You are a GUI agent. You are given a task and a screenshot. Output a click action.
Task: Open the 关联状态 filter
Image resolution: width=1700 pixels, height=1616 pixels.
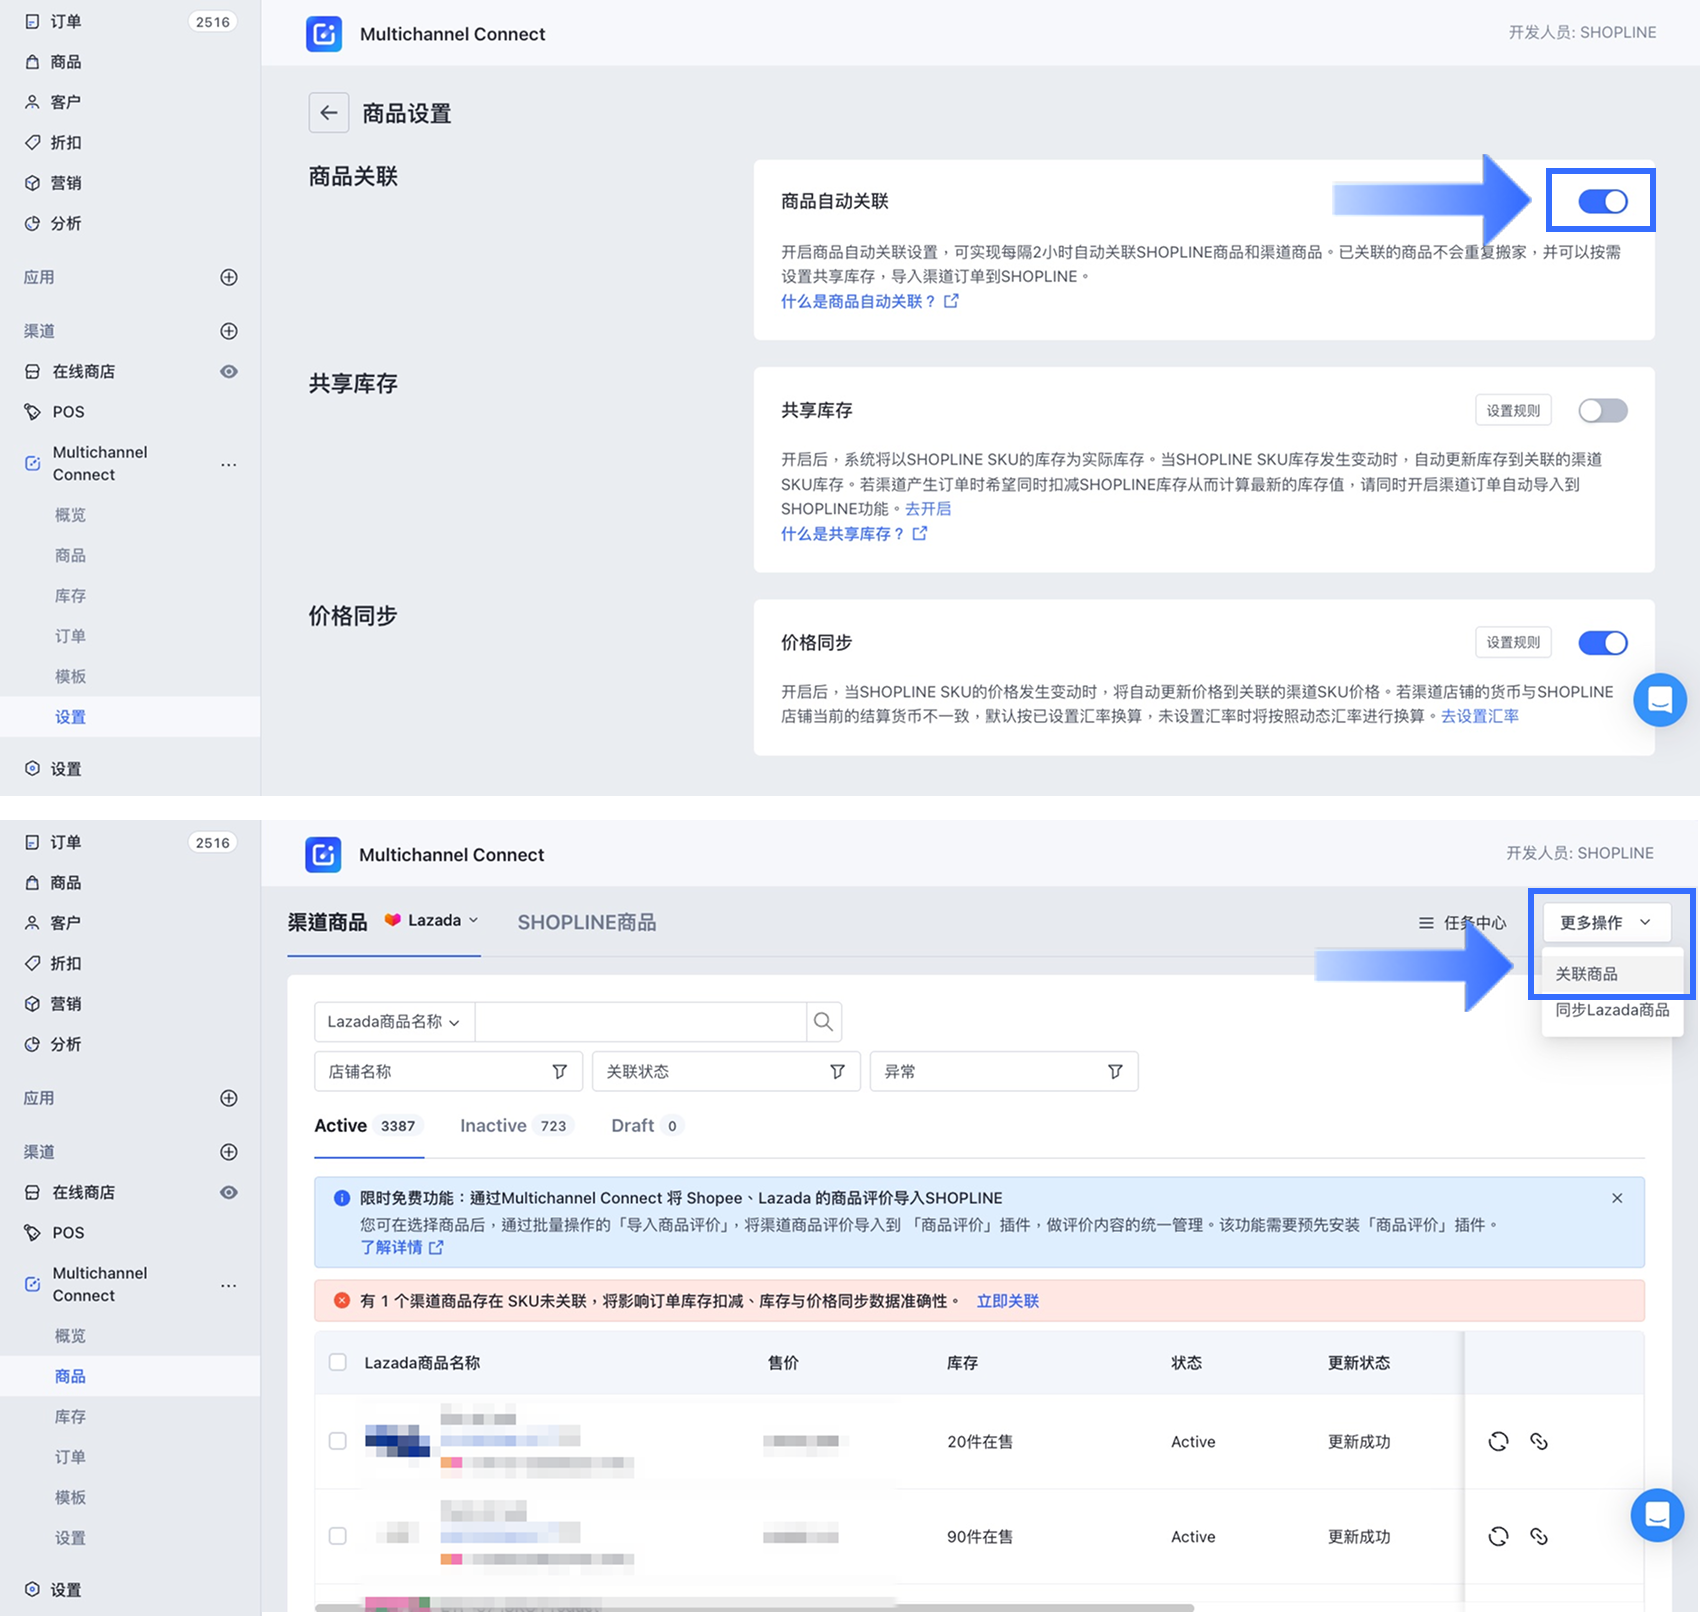pos(726,1072)
